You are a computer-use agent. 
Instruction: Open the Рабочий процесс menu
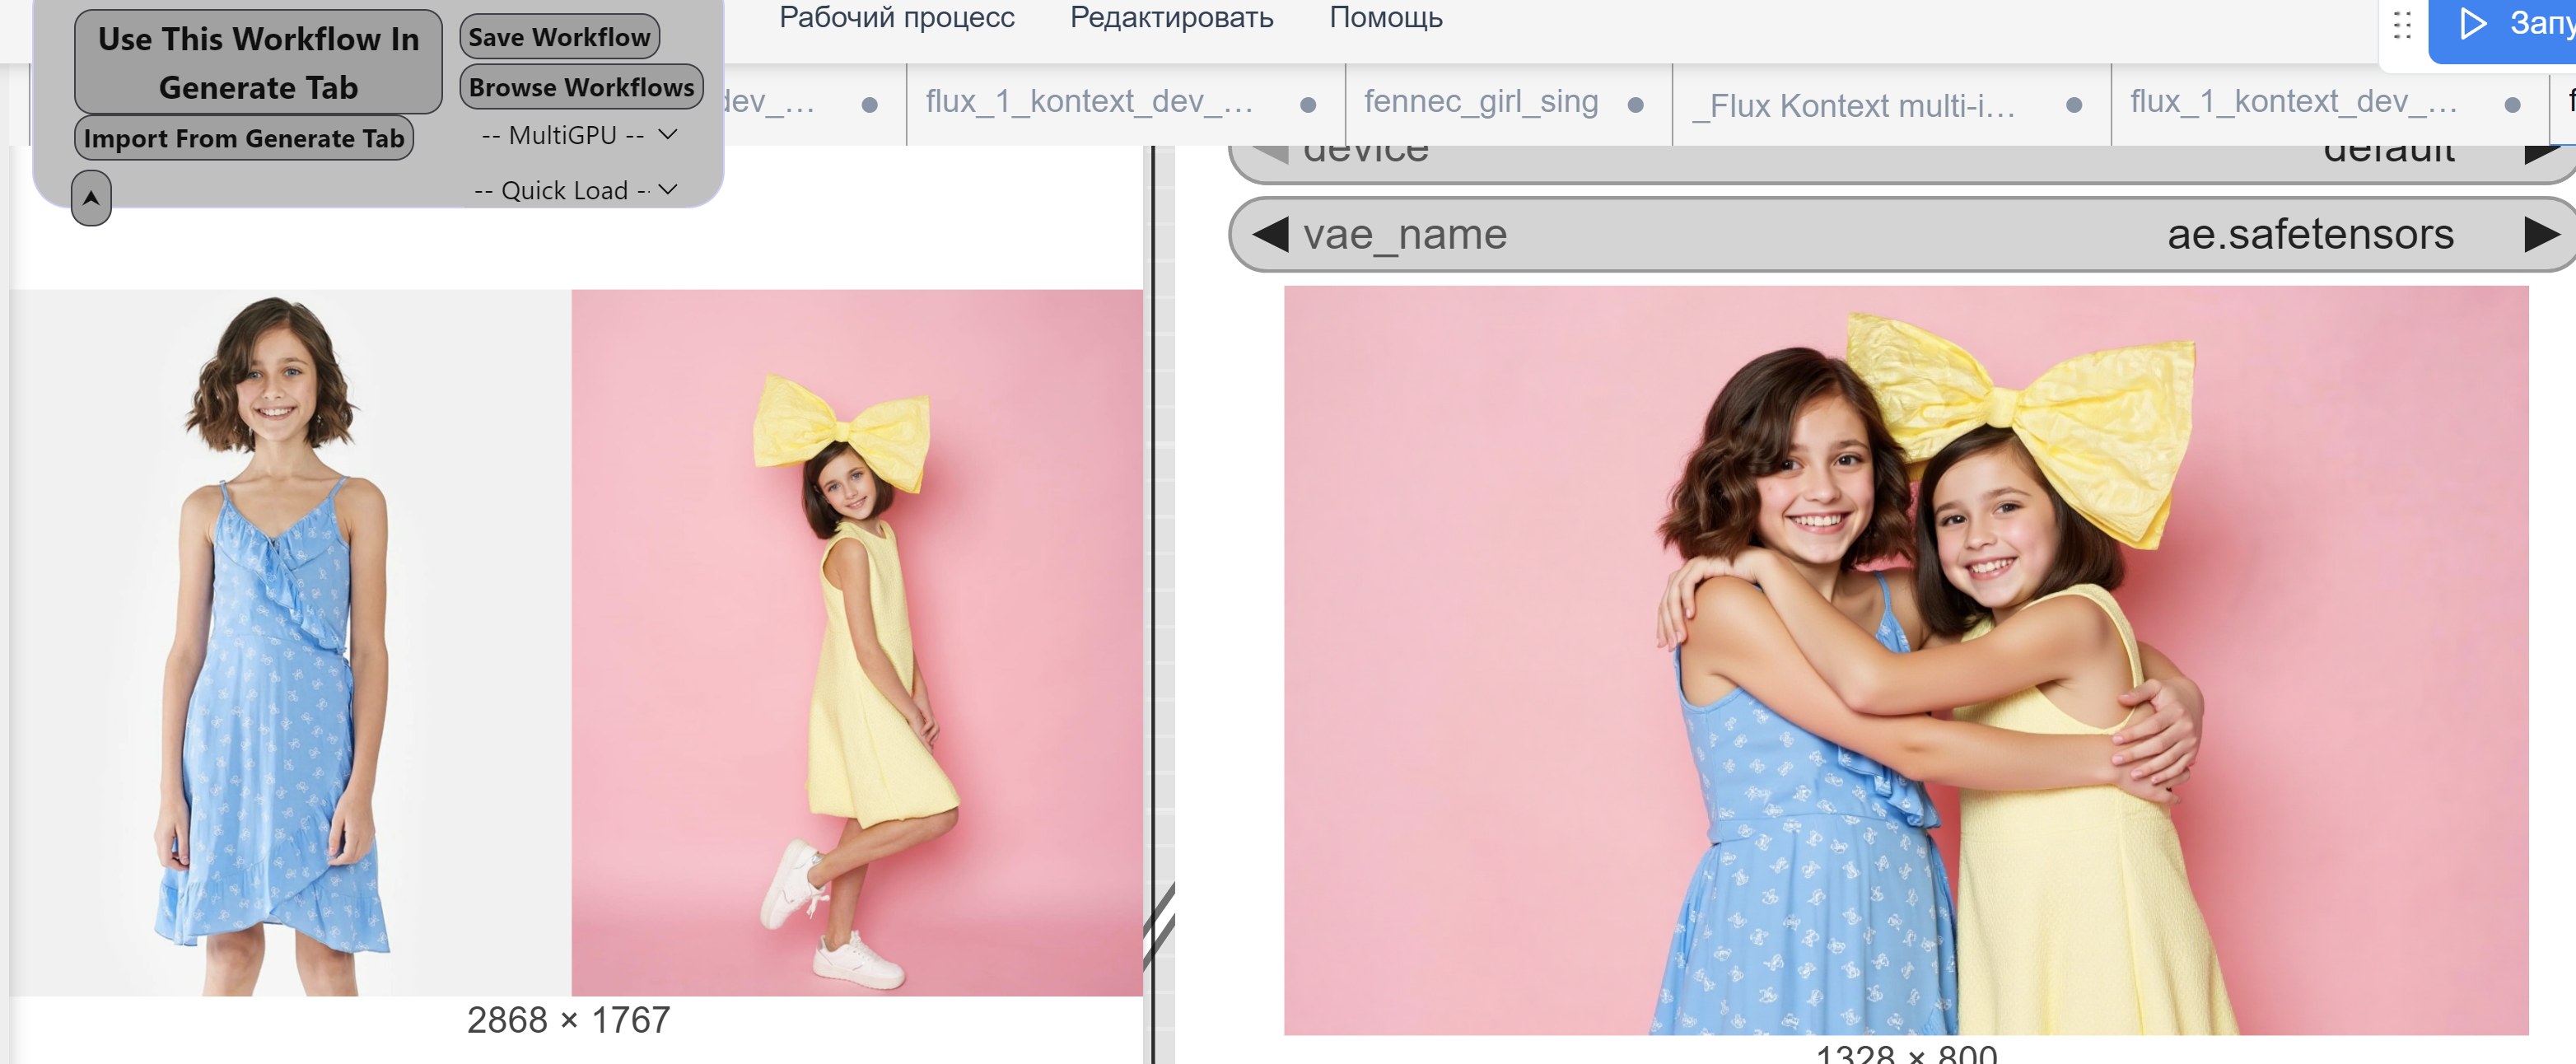tap(896, 18)
